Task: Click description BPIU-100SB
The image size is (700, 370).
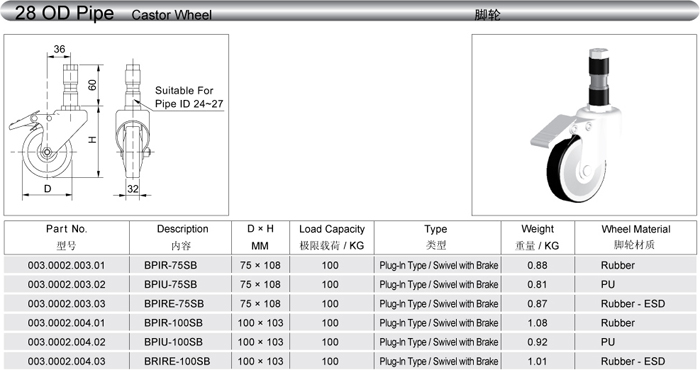Action: [173, 342]
